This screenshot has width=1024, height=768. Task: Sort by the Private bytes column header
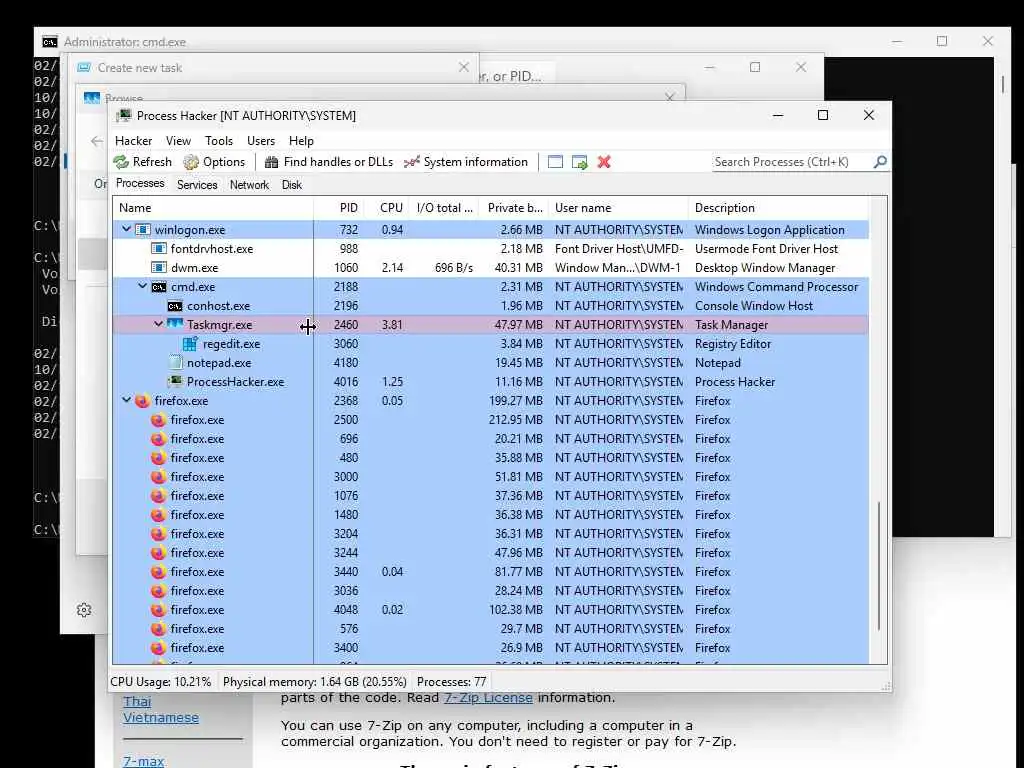click(513, 208)
